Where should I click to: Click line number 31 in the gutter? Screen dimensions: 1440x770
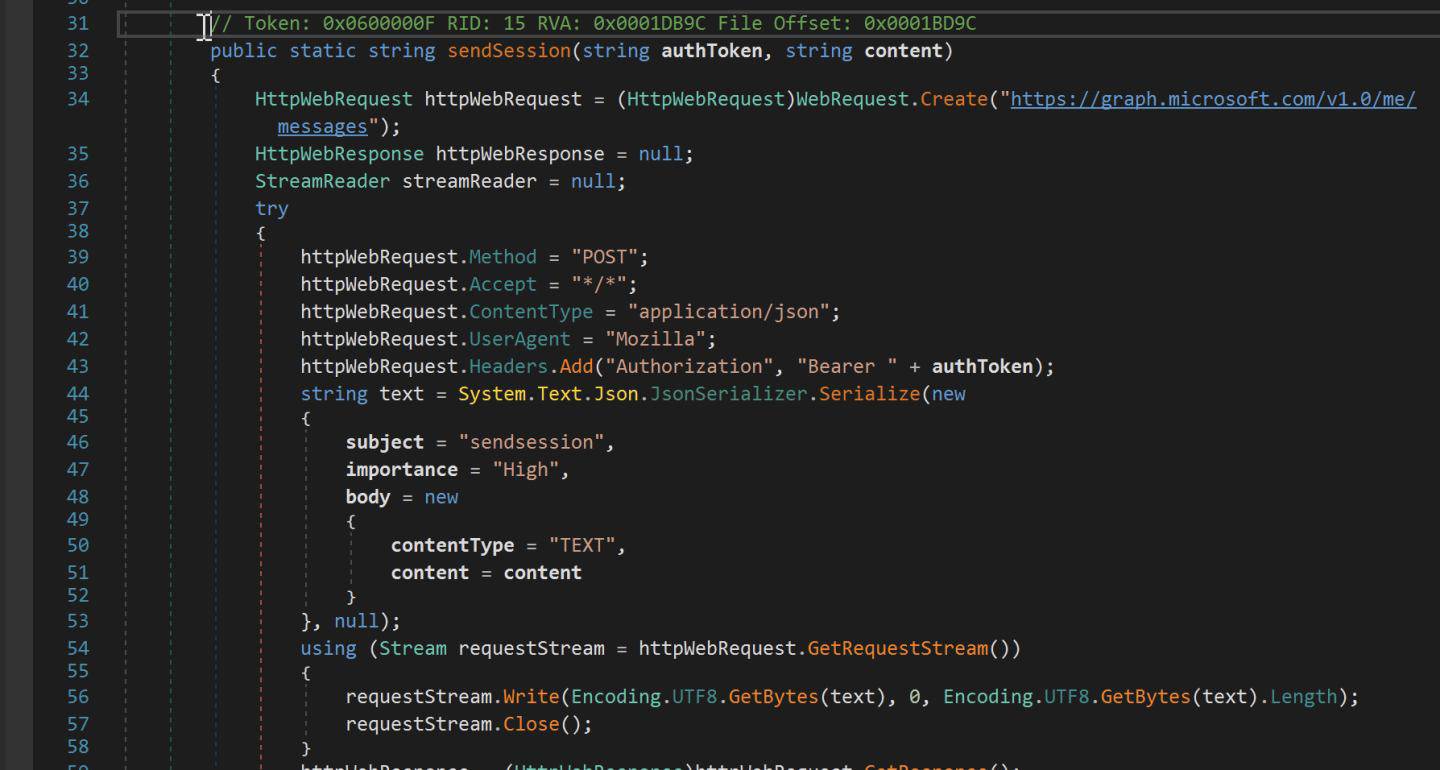[77, 23]
